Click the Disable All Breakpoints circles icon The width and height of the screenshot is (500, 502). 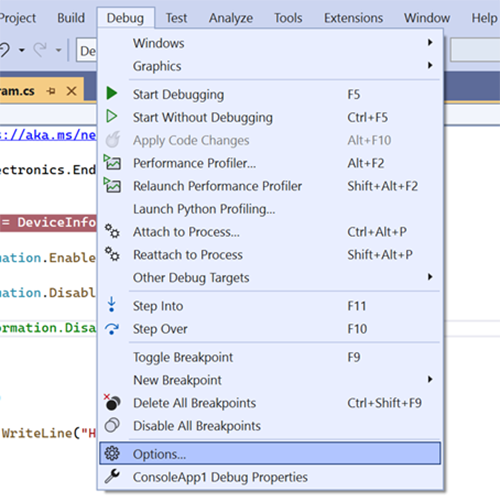click(x=112, y=425)
